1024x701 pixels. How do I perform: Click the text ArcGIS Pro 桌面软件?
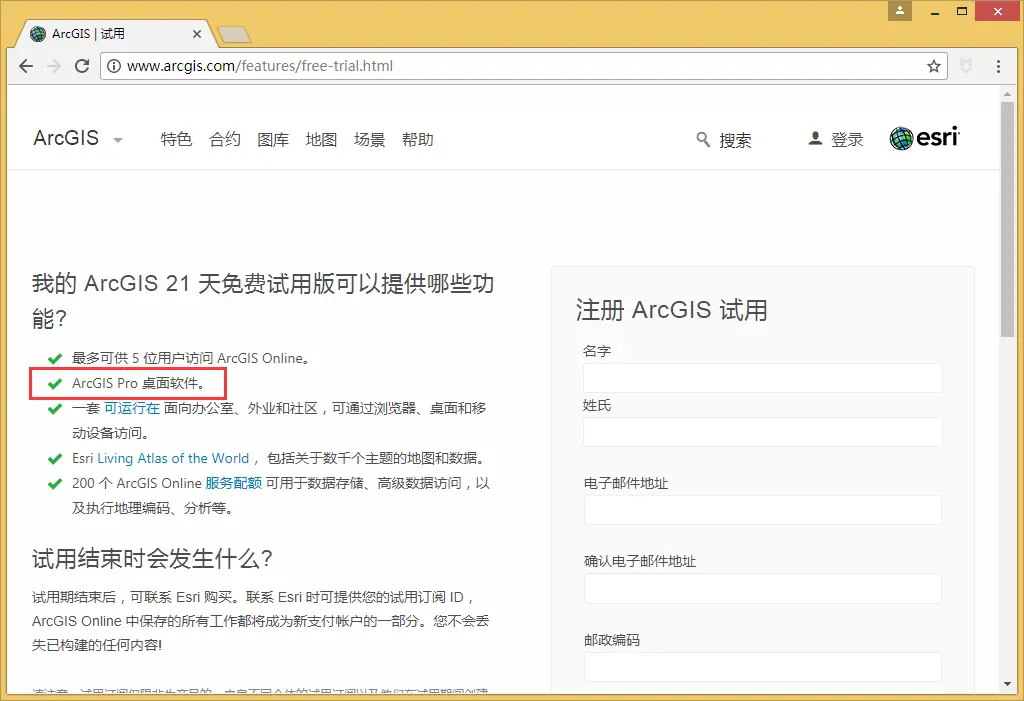point(138,383)
